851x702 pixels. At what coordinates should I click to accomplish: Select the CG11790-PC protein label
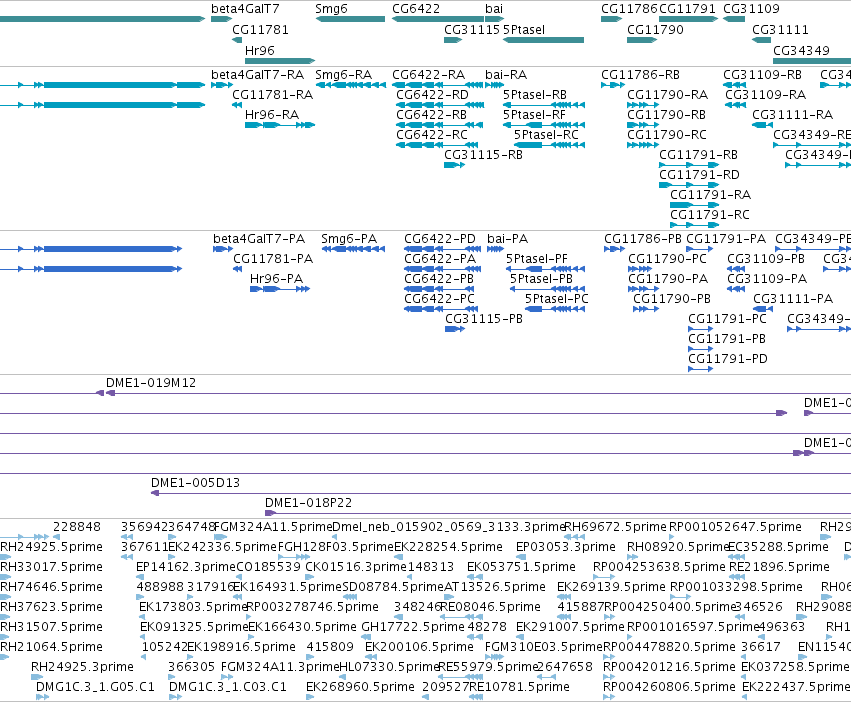point(668,258)
